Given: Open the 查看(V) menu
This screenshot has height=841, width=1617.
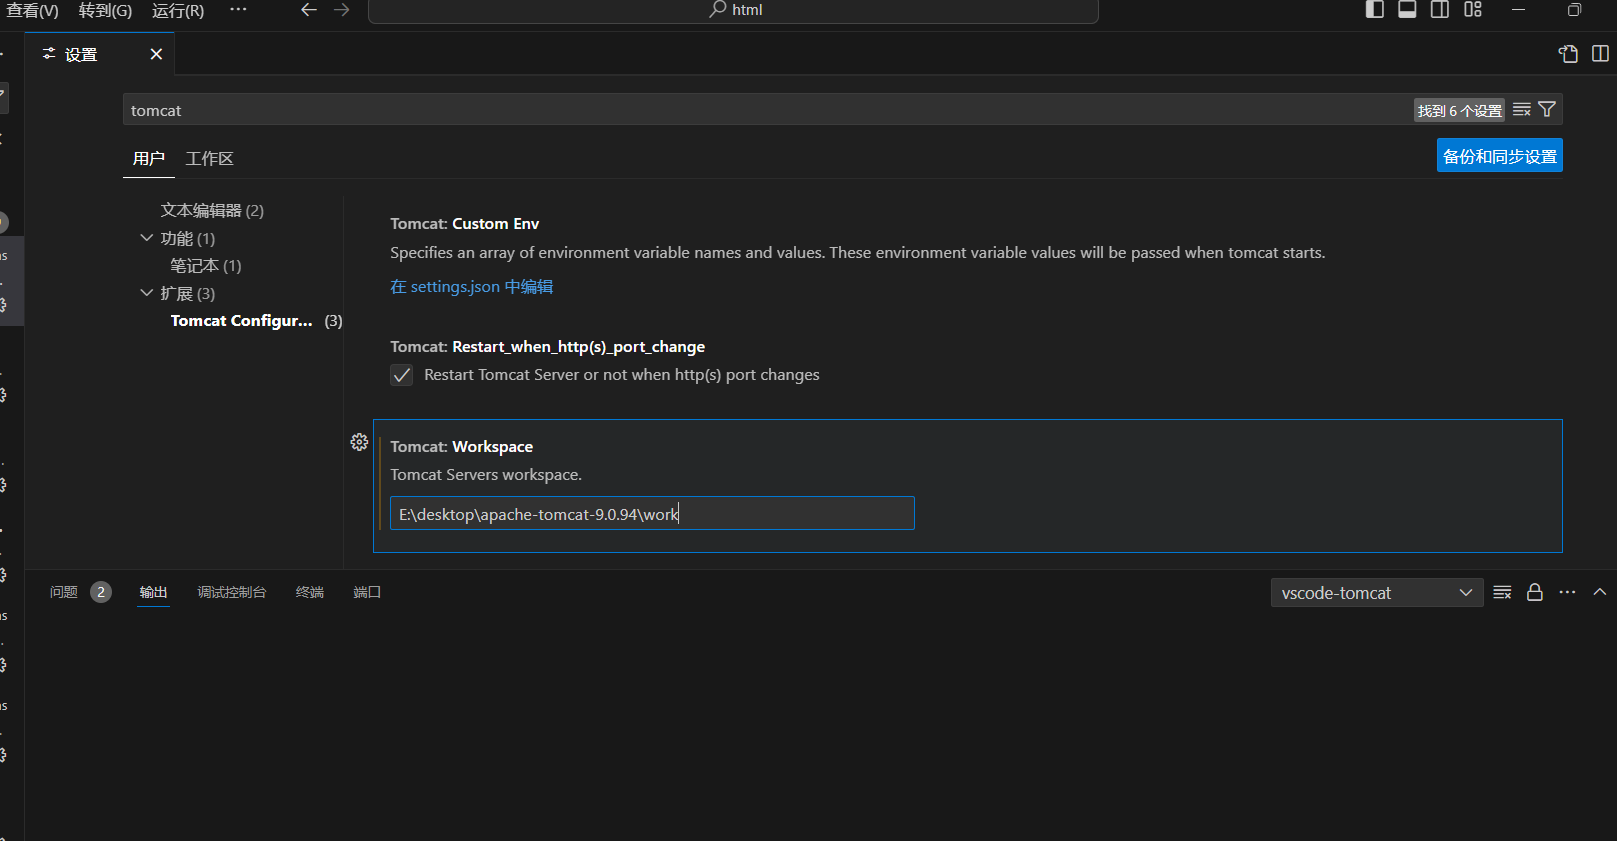Looking at the screenshot, I should (x=32, y=10).
